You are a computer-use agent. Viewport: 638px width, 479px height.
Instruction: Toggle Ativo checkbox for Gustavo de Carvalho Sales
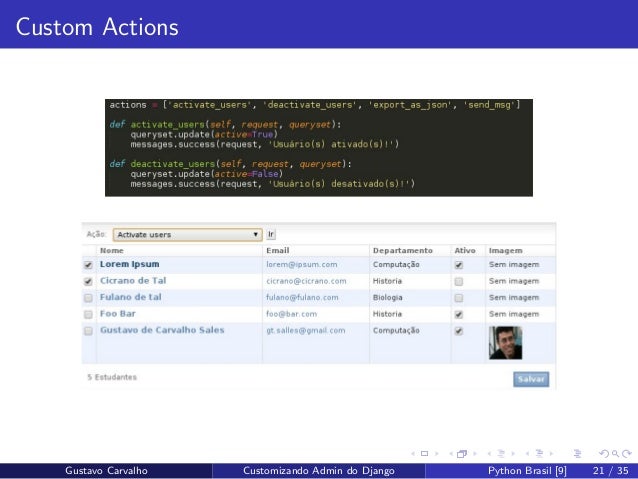(x=459, y=331)
